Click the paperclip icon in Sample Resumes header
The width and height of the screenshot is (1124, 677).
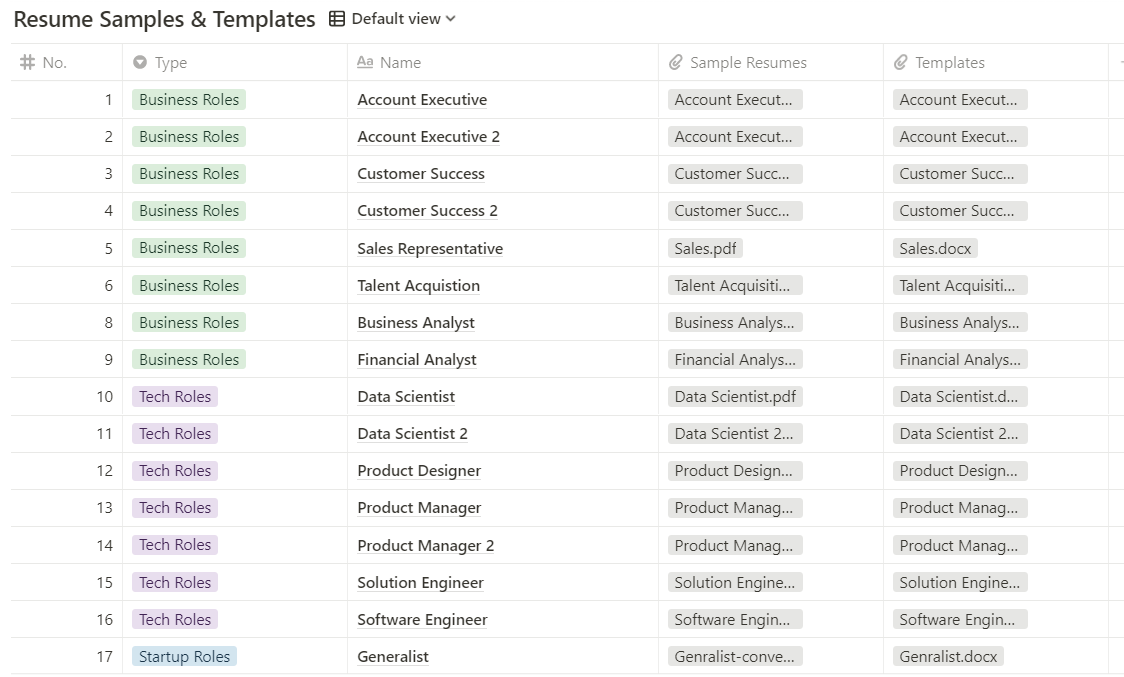[674, 62]
